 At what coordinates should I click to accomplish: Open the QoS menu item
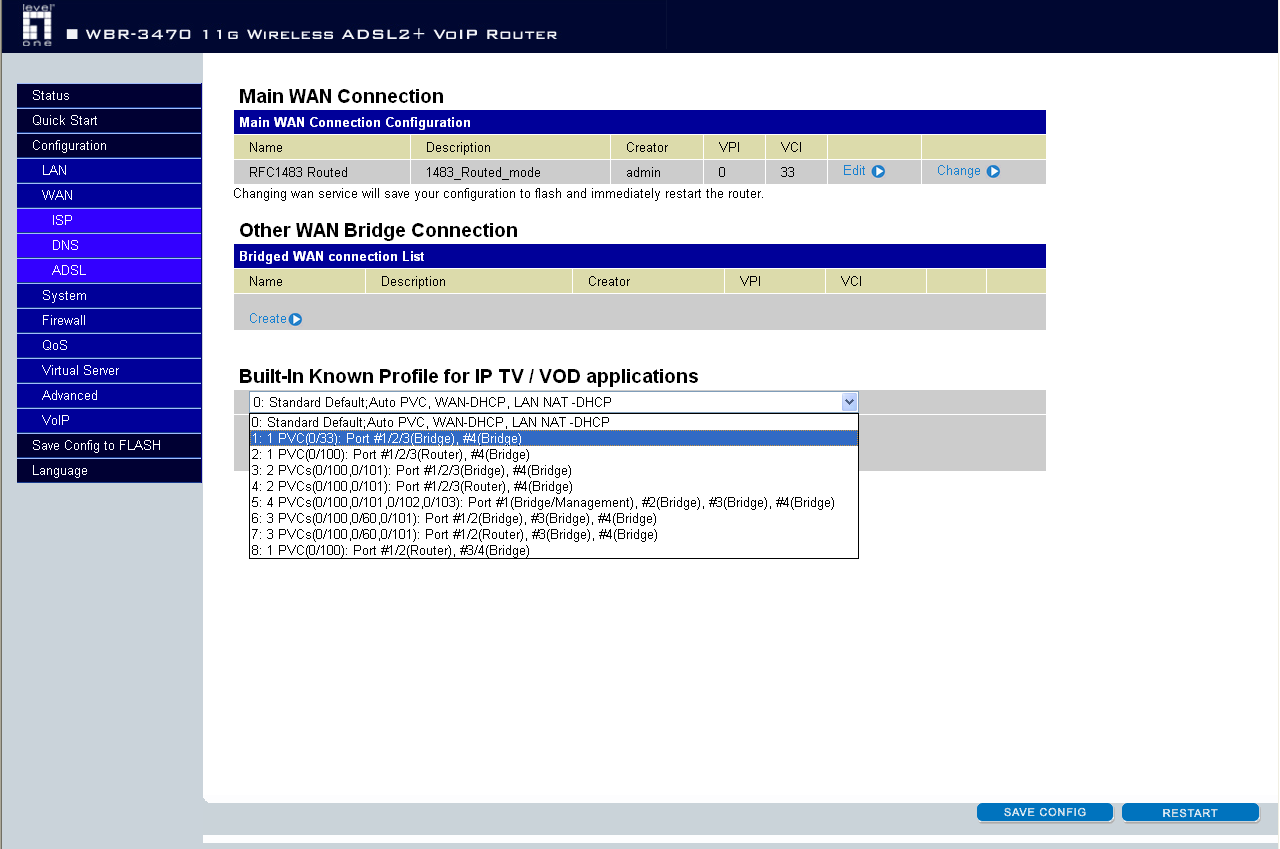point(109,346)
